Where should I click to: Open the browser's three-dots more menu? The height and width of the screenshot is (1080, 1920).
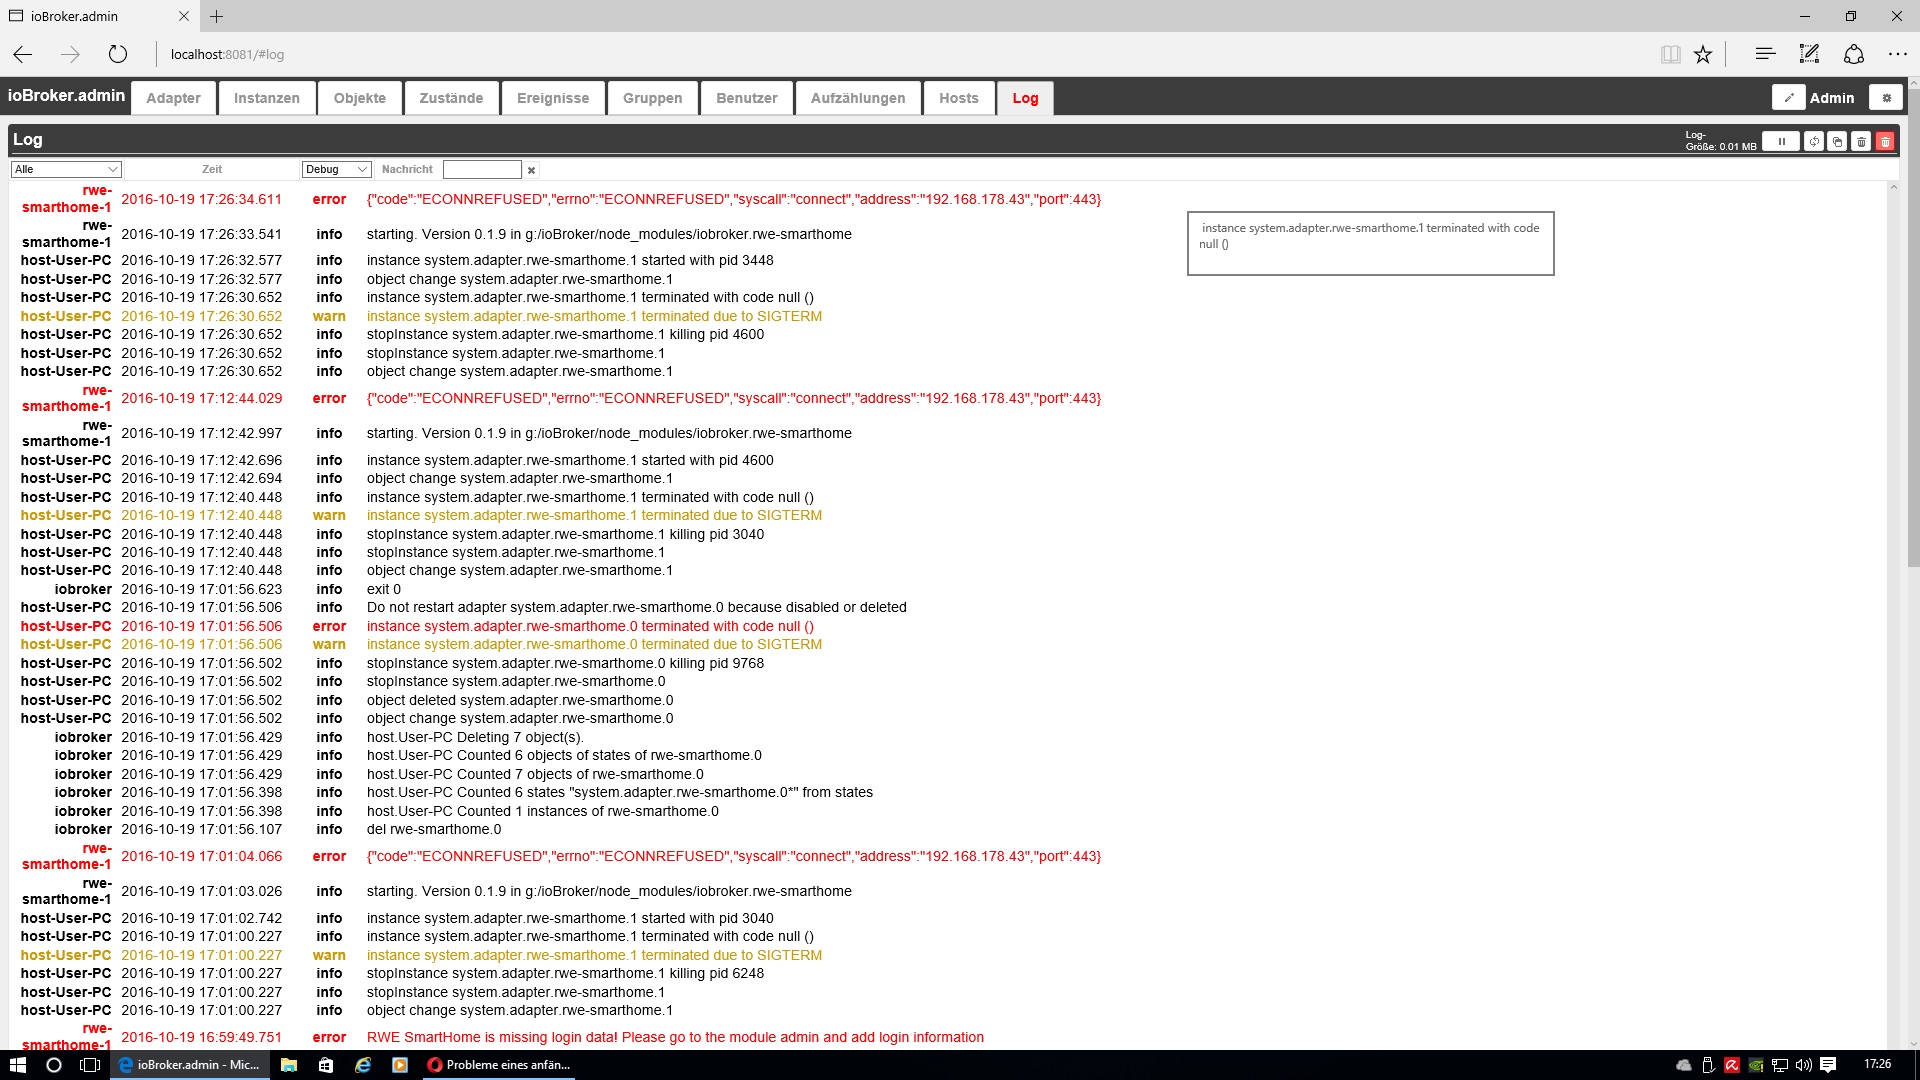[x=1897, y=54]
